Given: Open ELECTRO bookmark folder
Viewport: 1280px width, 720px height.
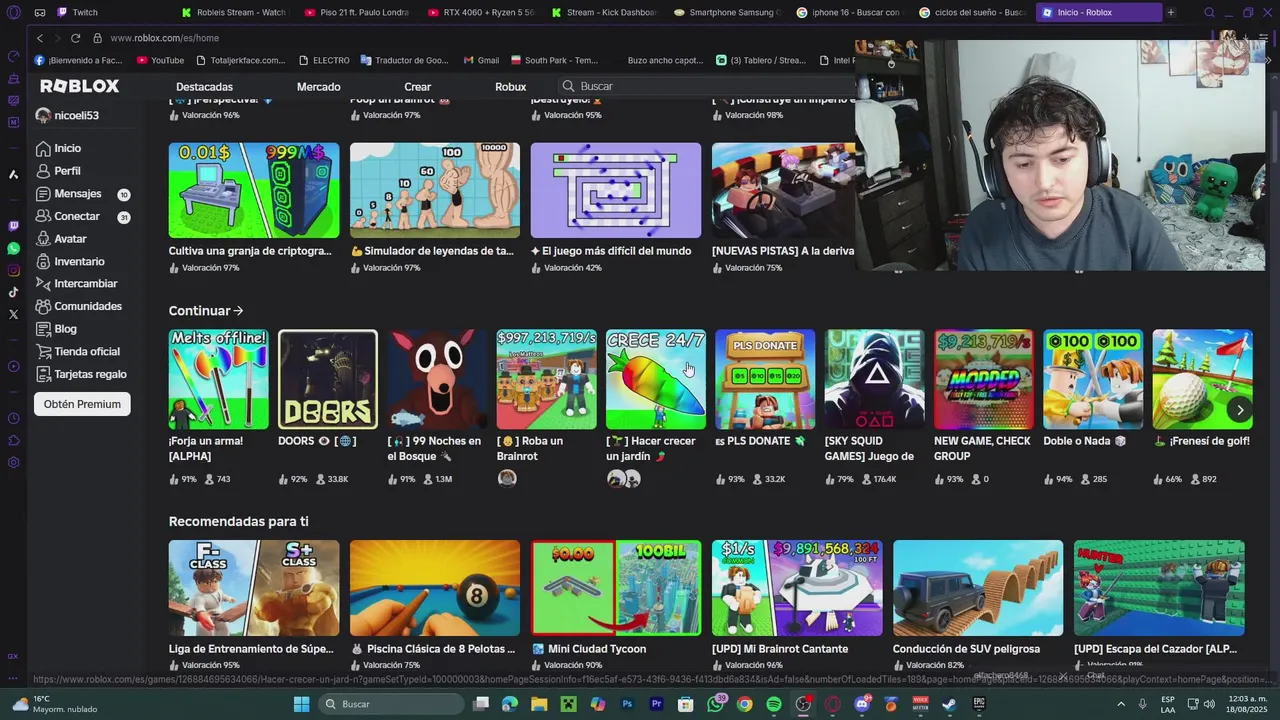Looking at the screenshot, I should 323,60.
